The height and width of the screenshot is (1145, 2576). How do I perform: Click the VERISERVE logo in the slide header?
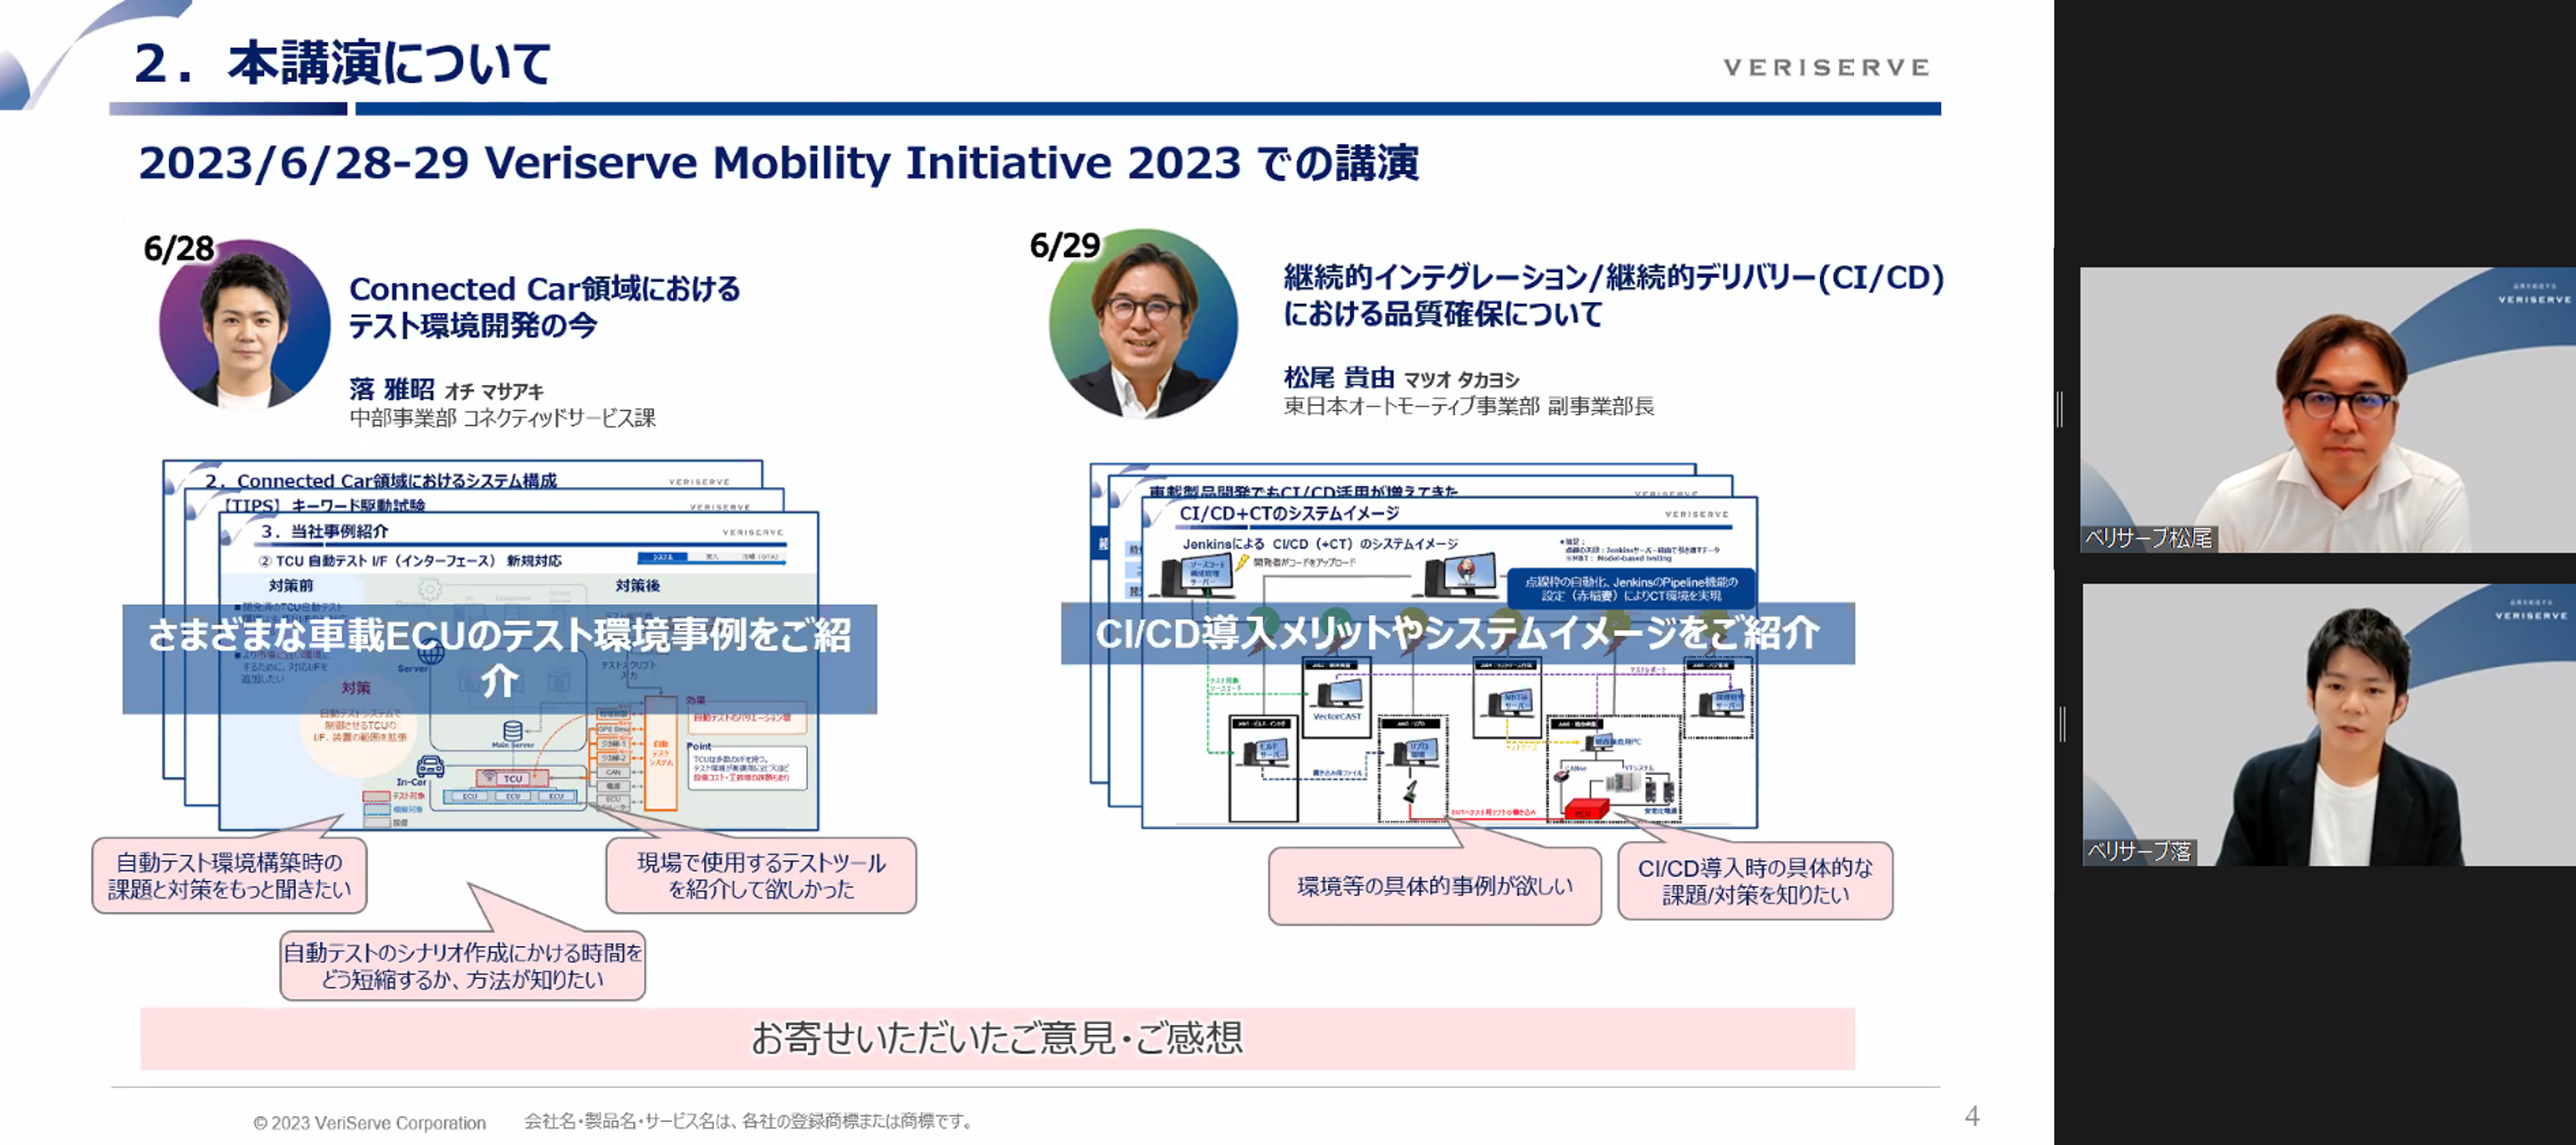point(1826,67)
